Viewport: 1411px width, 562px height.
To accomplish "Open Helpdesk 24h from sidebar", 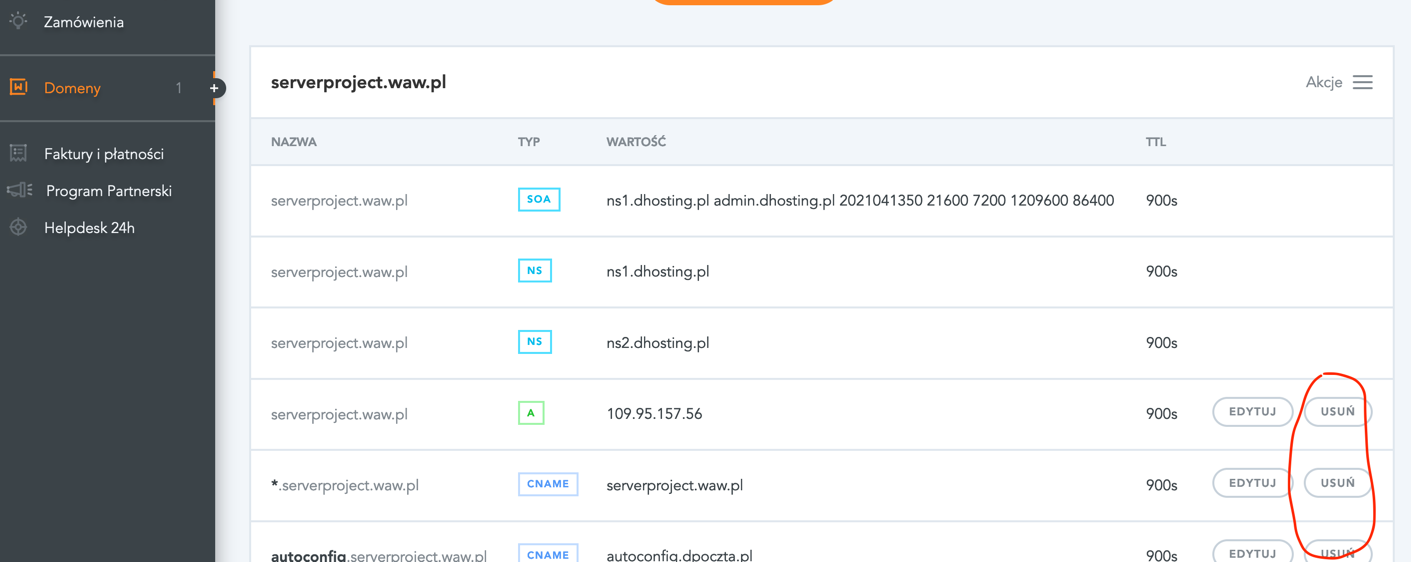I will point(89,228).
